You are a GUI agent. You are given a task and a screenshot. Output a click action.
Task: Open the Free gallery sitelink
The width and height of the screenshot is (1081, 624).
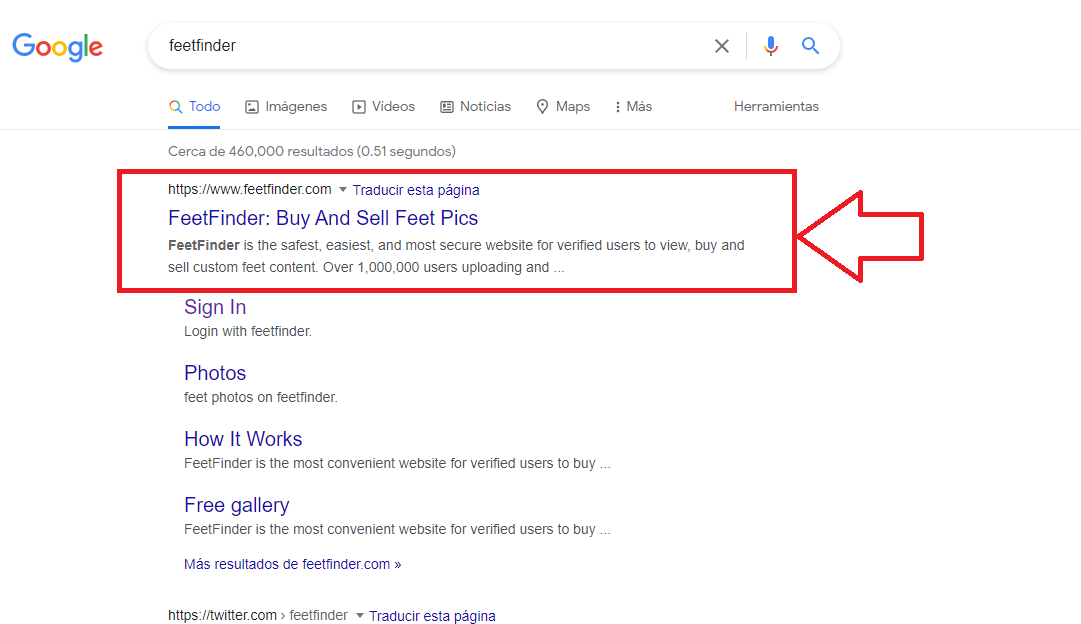(236, 505)
